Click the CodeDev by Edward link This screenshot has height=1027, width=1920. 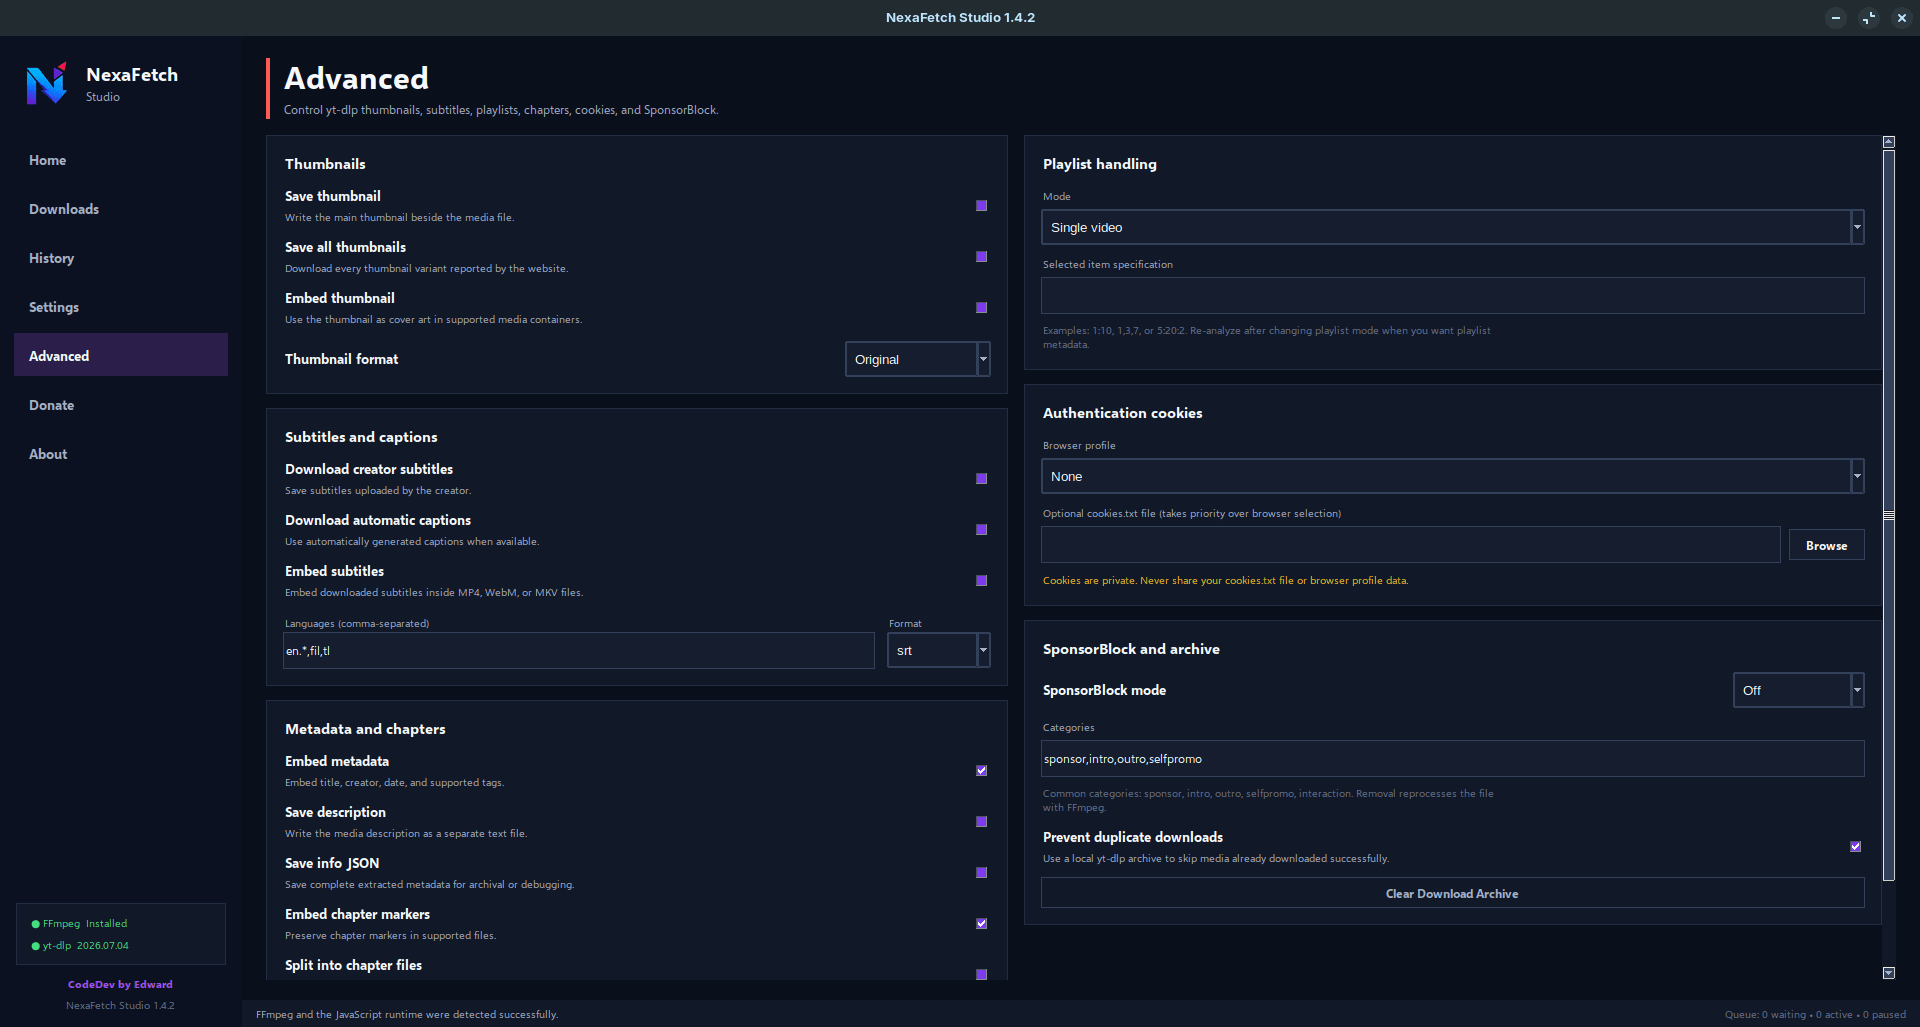(x=120, y=985)
